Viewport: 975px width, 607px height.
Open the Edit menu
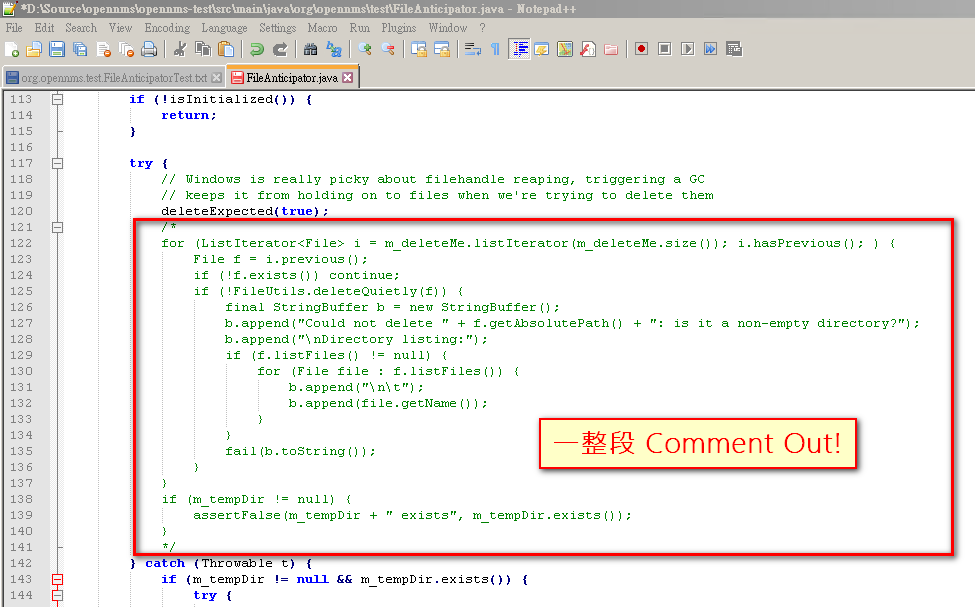[x=44, y=28]
